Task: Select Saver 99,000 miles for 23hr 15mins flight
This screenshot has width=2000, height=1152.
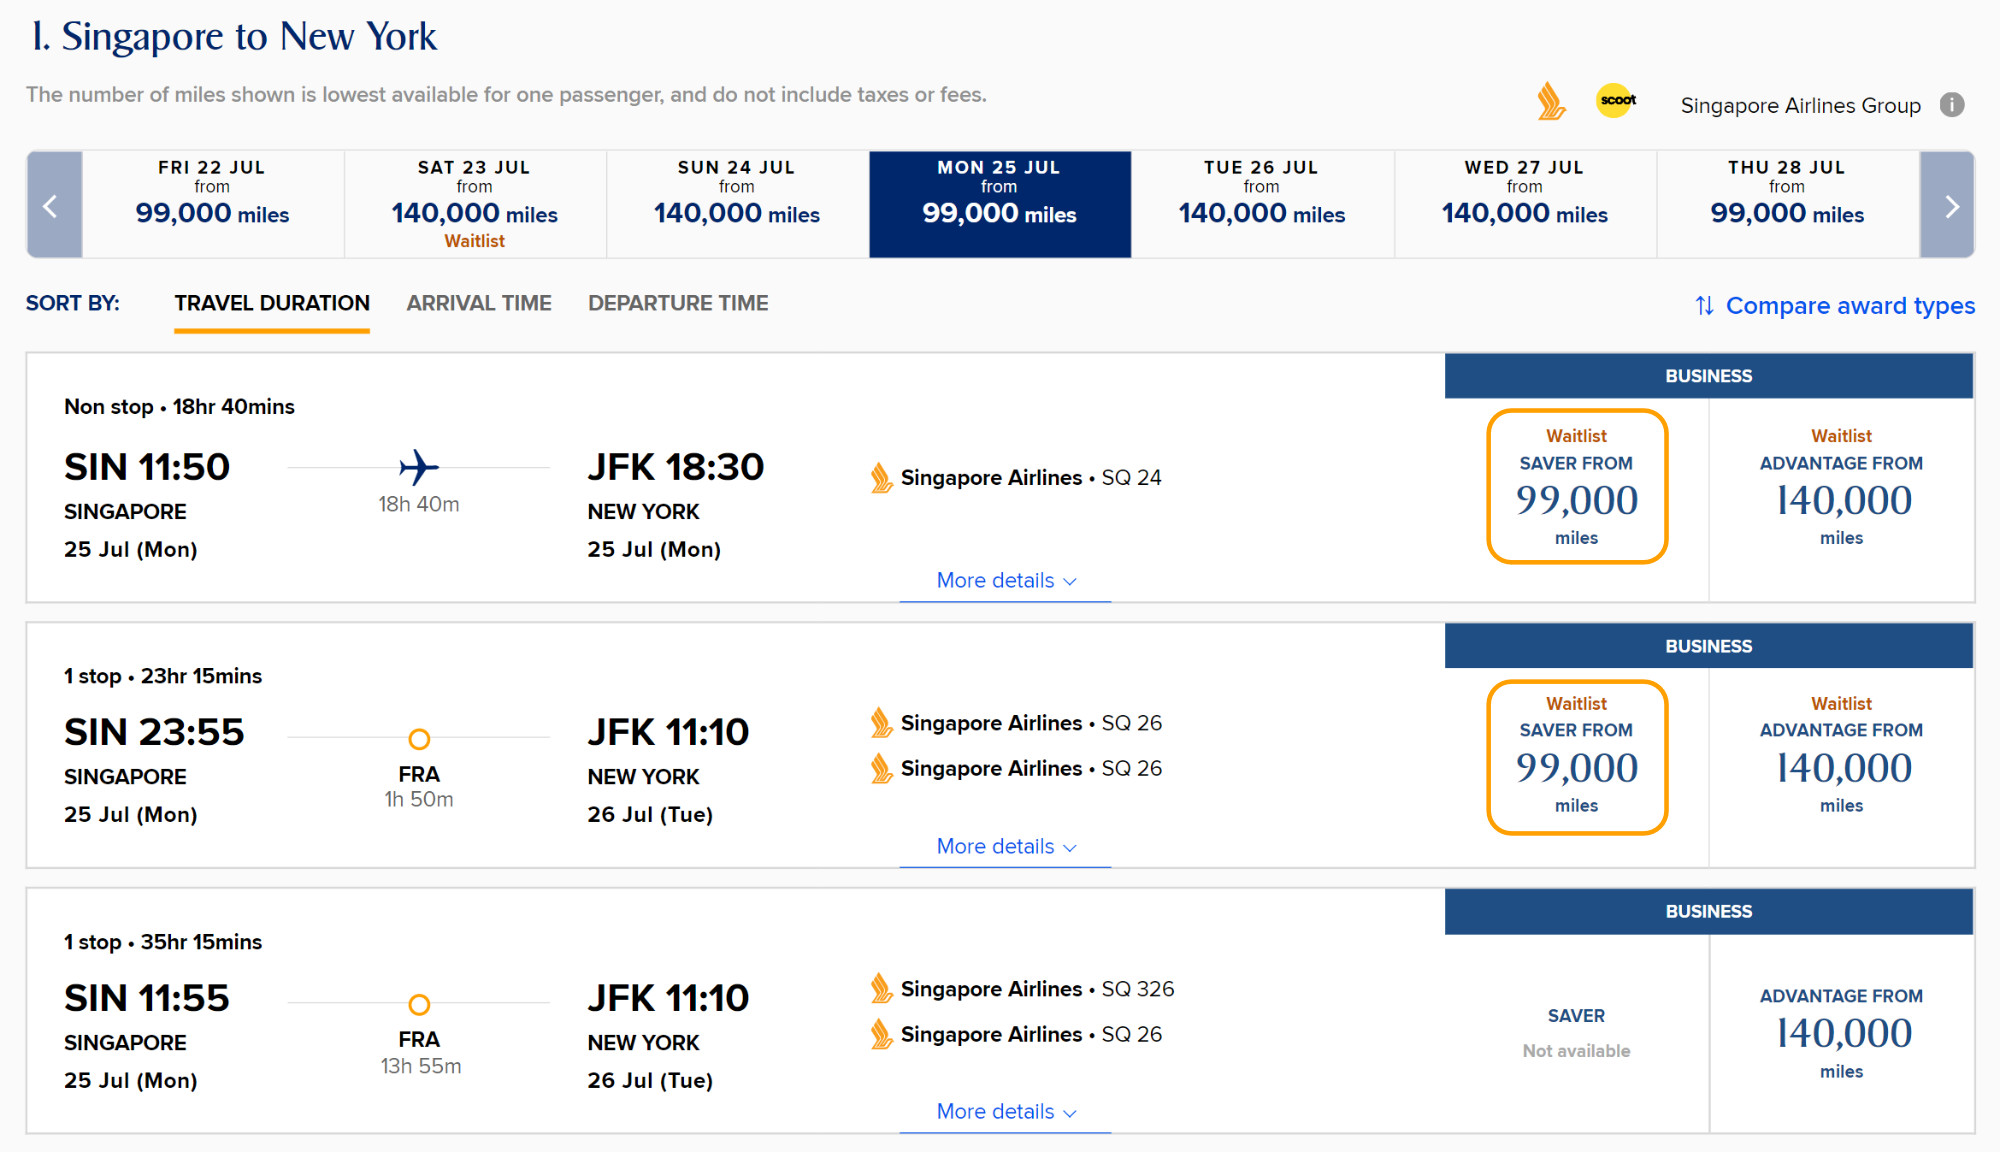Action: (1577, 757)
